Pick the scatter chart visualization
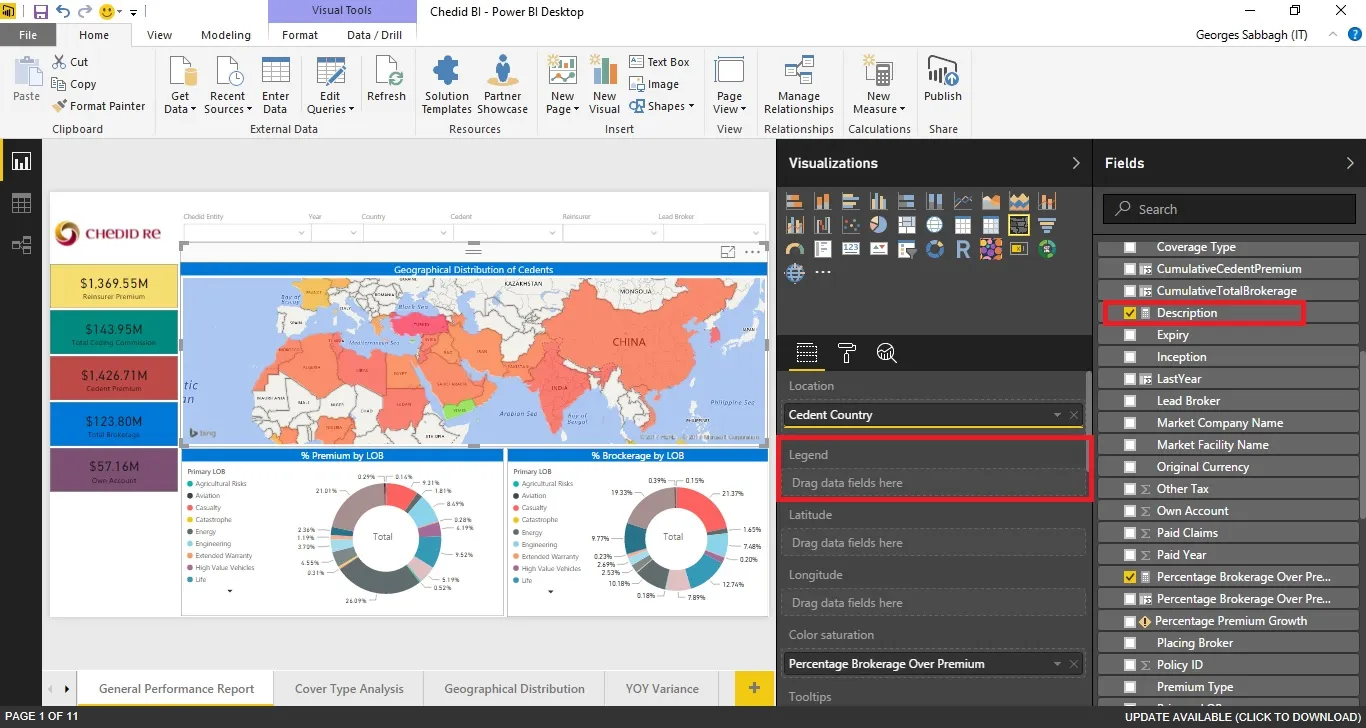The image size is (1366, 728). (x=851, y=225)
